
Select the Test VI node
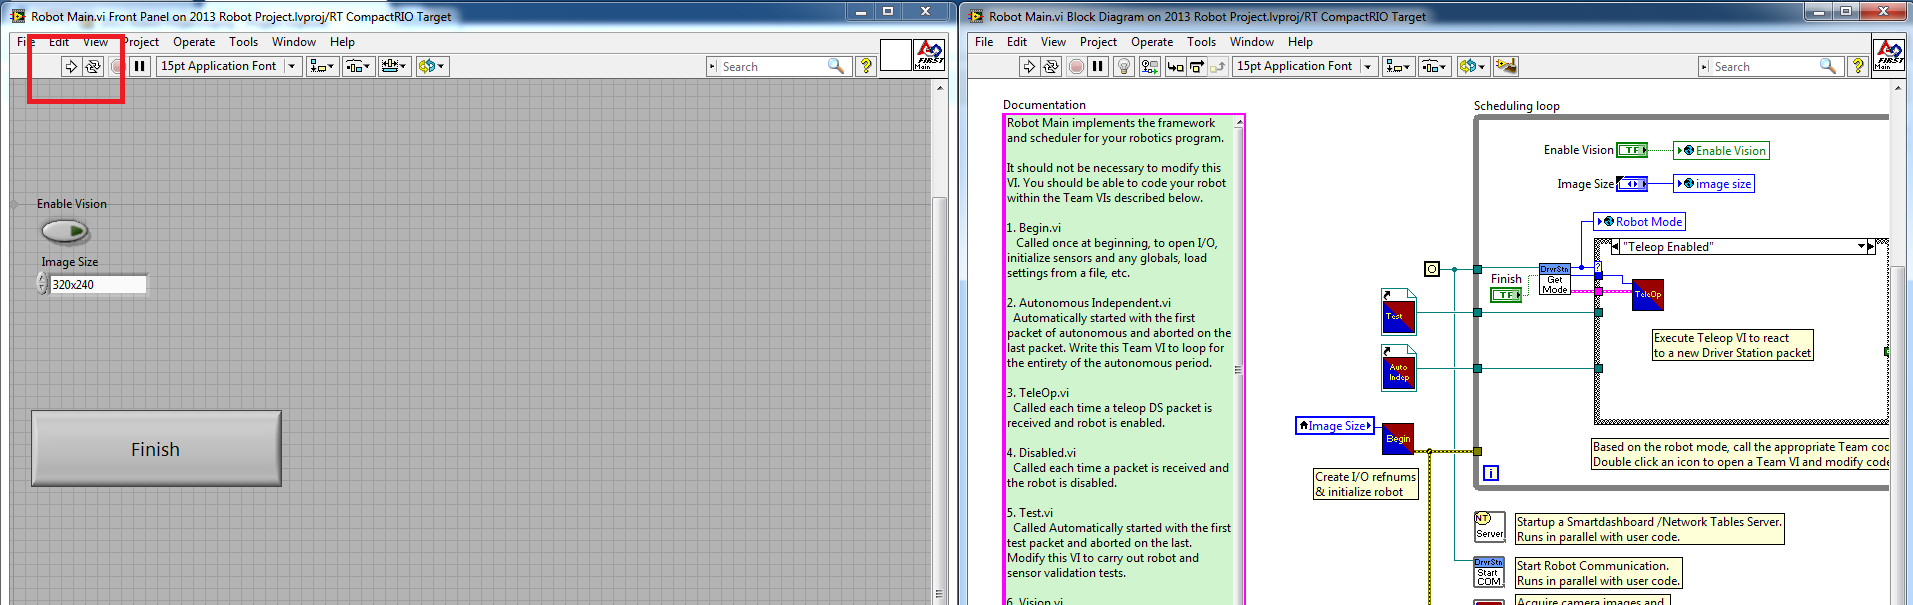1398,312
